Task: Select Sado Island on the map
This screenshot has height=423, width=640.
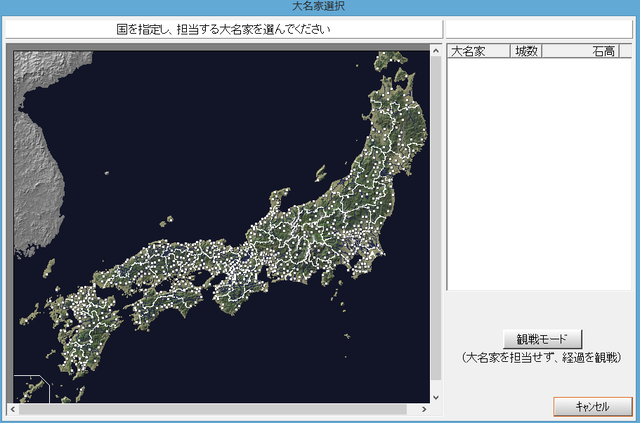Action: pos(321,174)
